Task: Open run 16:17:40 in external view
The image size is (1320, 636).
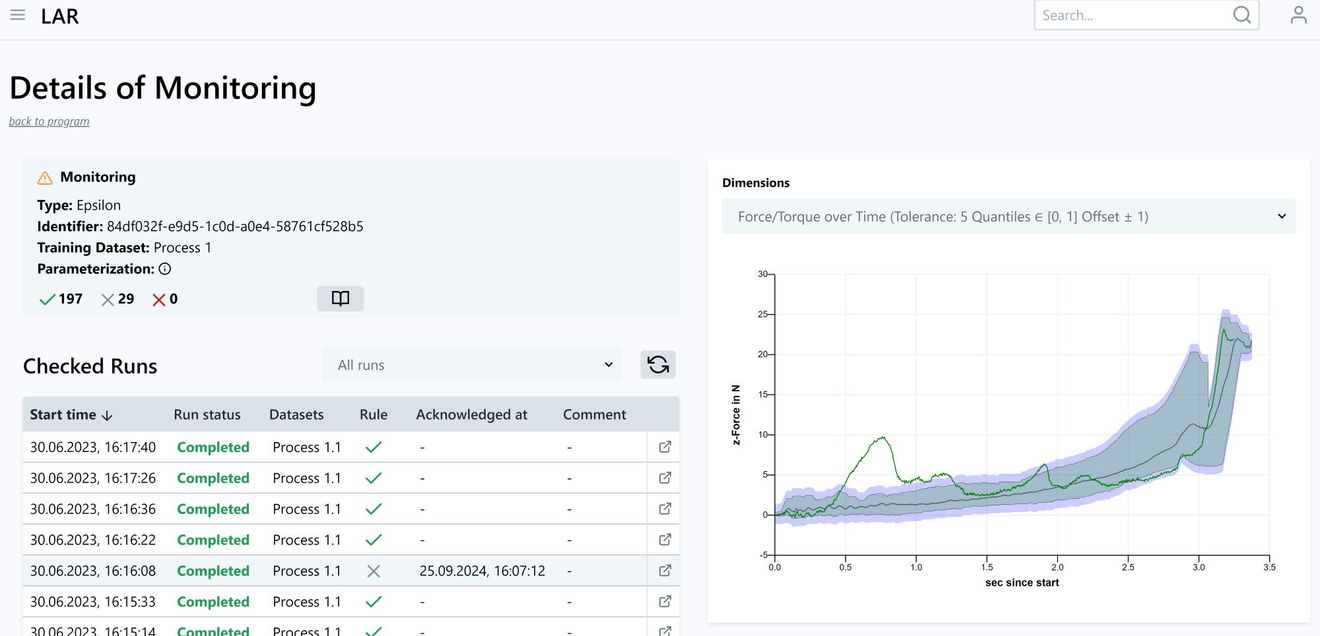Action: 665,447
